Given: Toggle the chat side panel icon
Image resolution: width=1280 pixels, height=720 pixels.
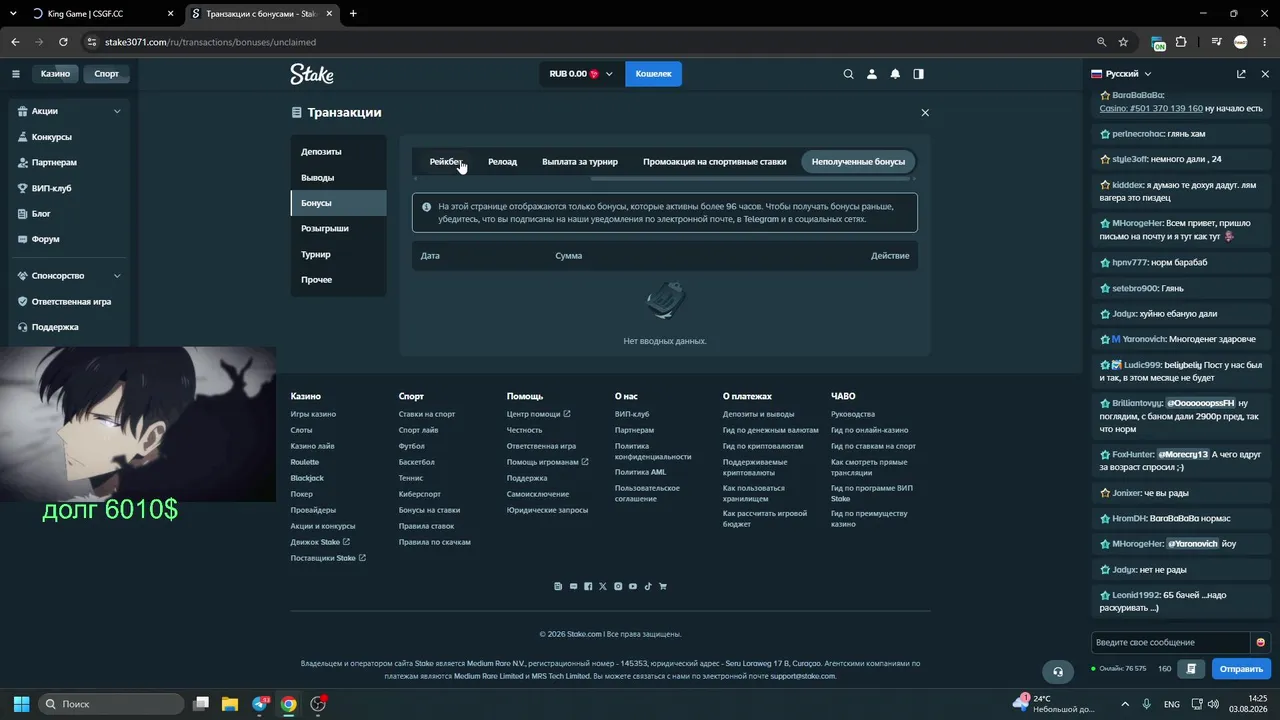Looking at the screenshot, I should point(918,74).
